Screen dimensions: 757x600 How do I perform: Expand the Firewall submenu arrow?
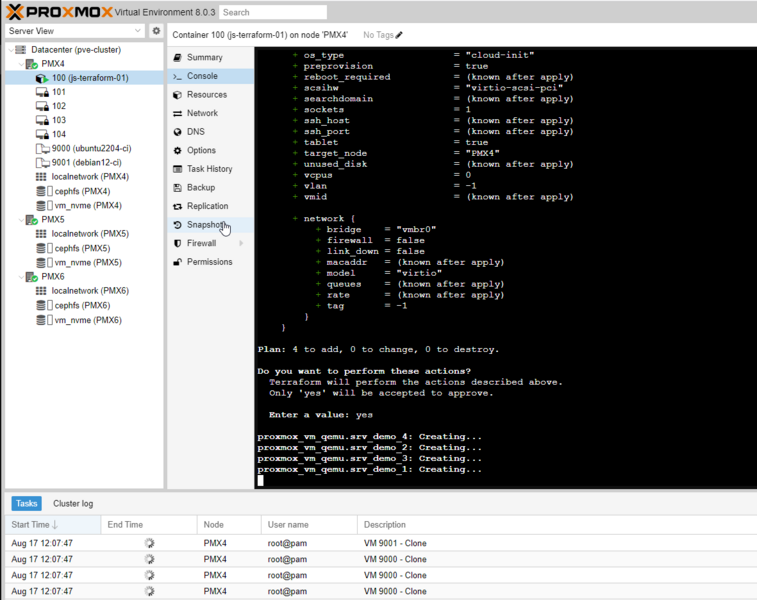click(241, 243)
